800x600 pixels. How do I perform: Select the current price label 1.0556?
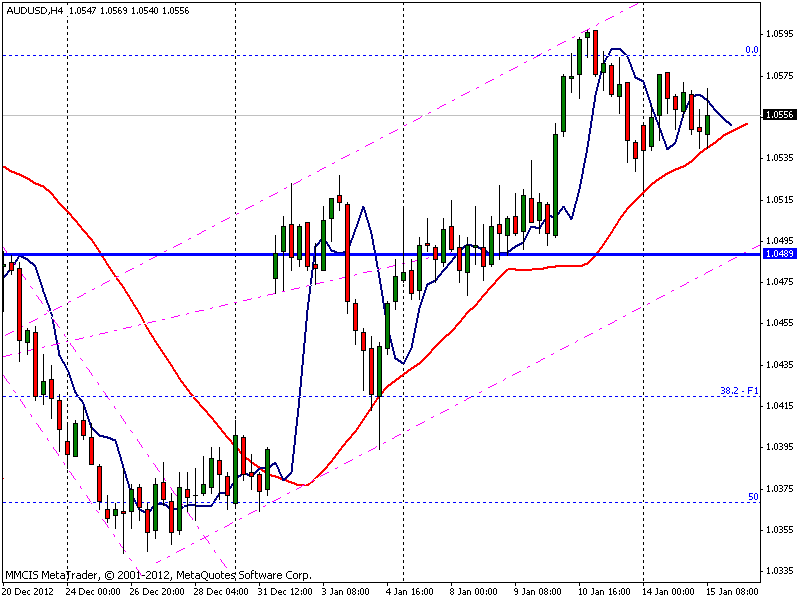pyautogui.click(x=779, y=115)
